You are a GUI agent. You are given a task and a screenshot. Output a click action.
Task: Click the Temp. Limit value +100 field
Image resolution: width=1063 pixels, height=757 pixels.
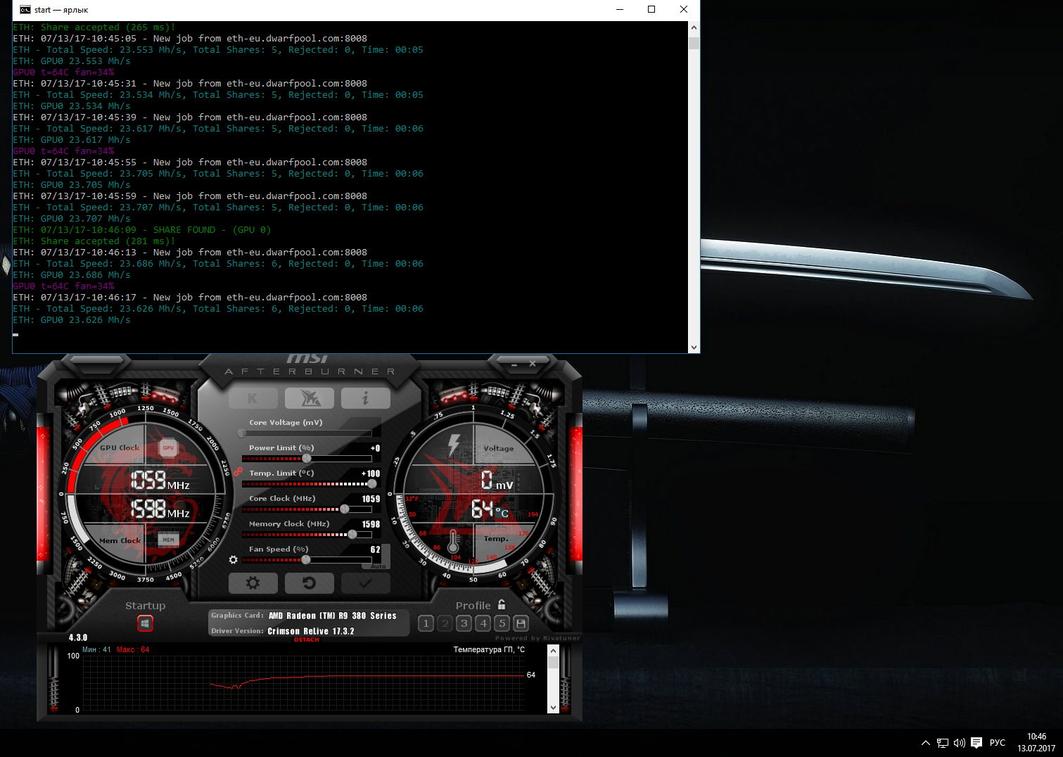[x=370, y=474]
